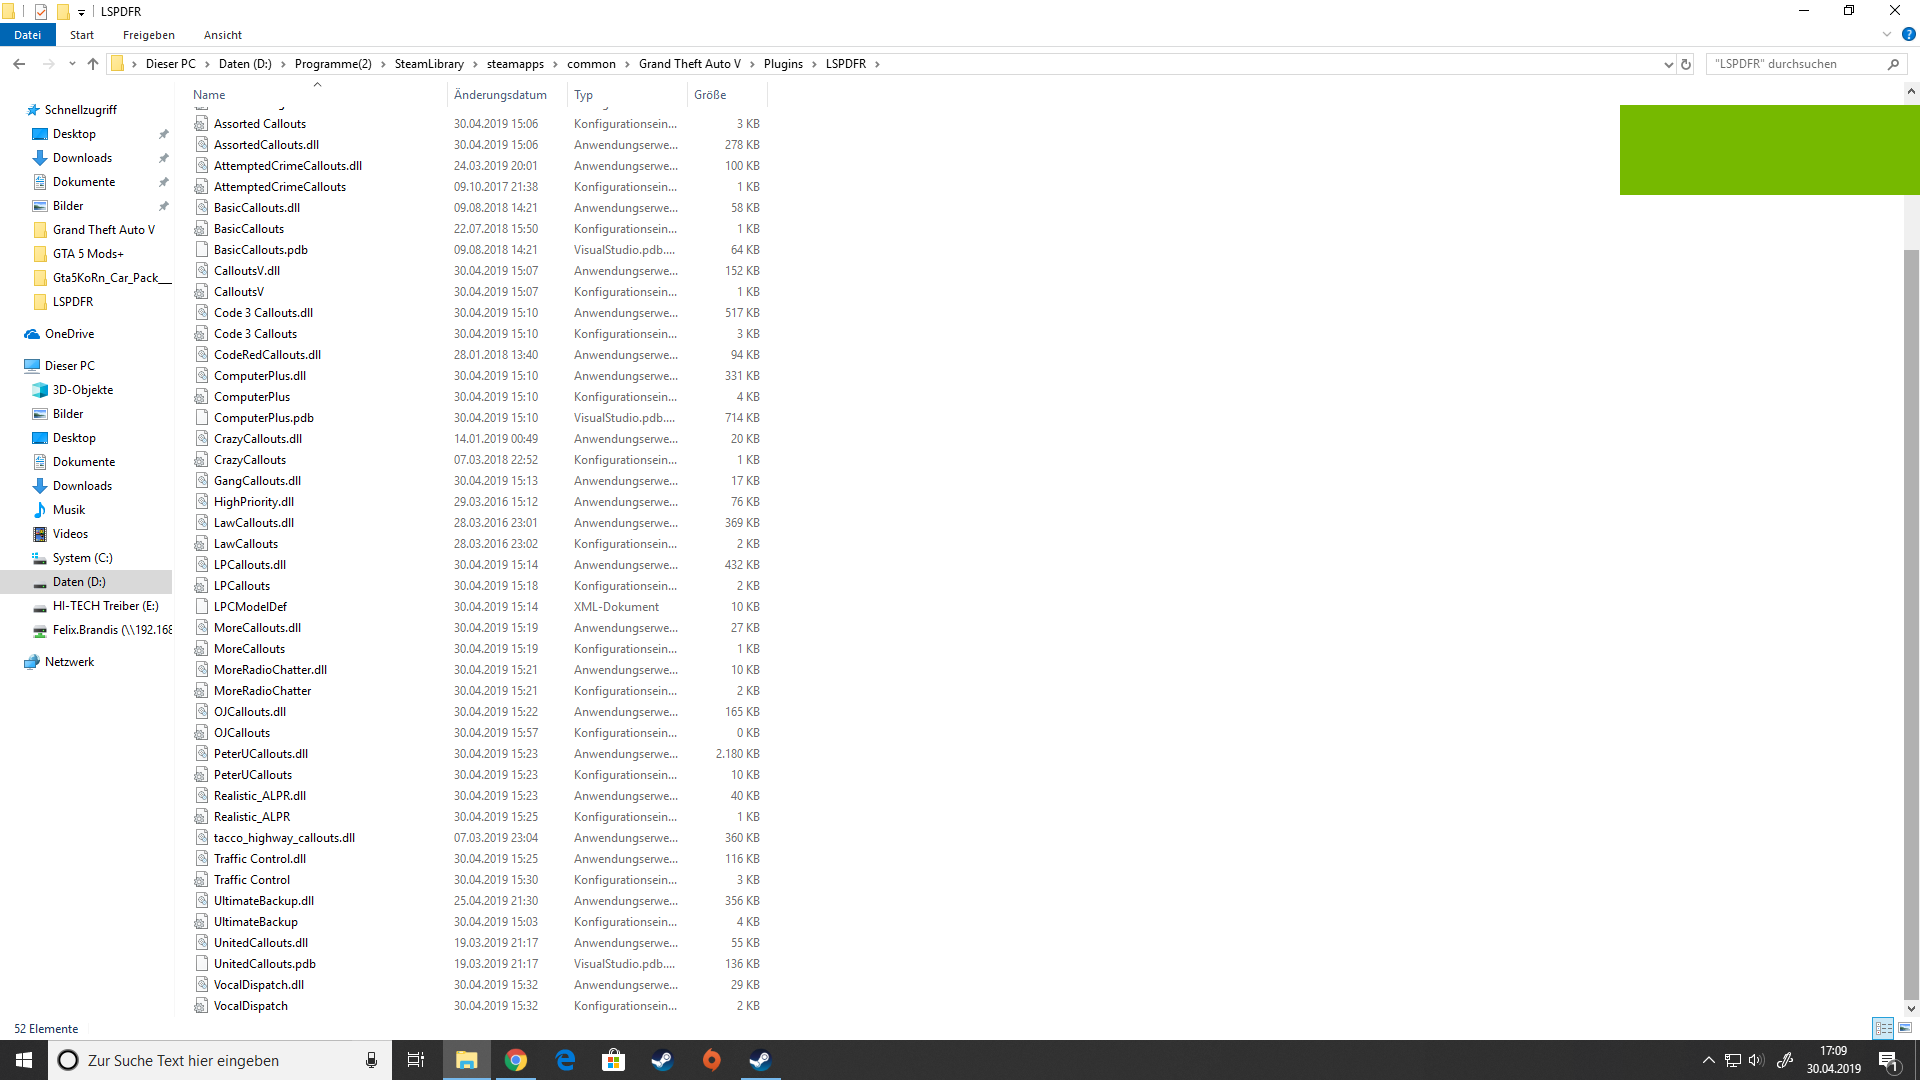
Task: Select the ComputerPlus.dll file icon
Action: point(201,376)
